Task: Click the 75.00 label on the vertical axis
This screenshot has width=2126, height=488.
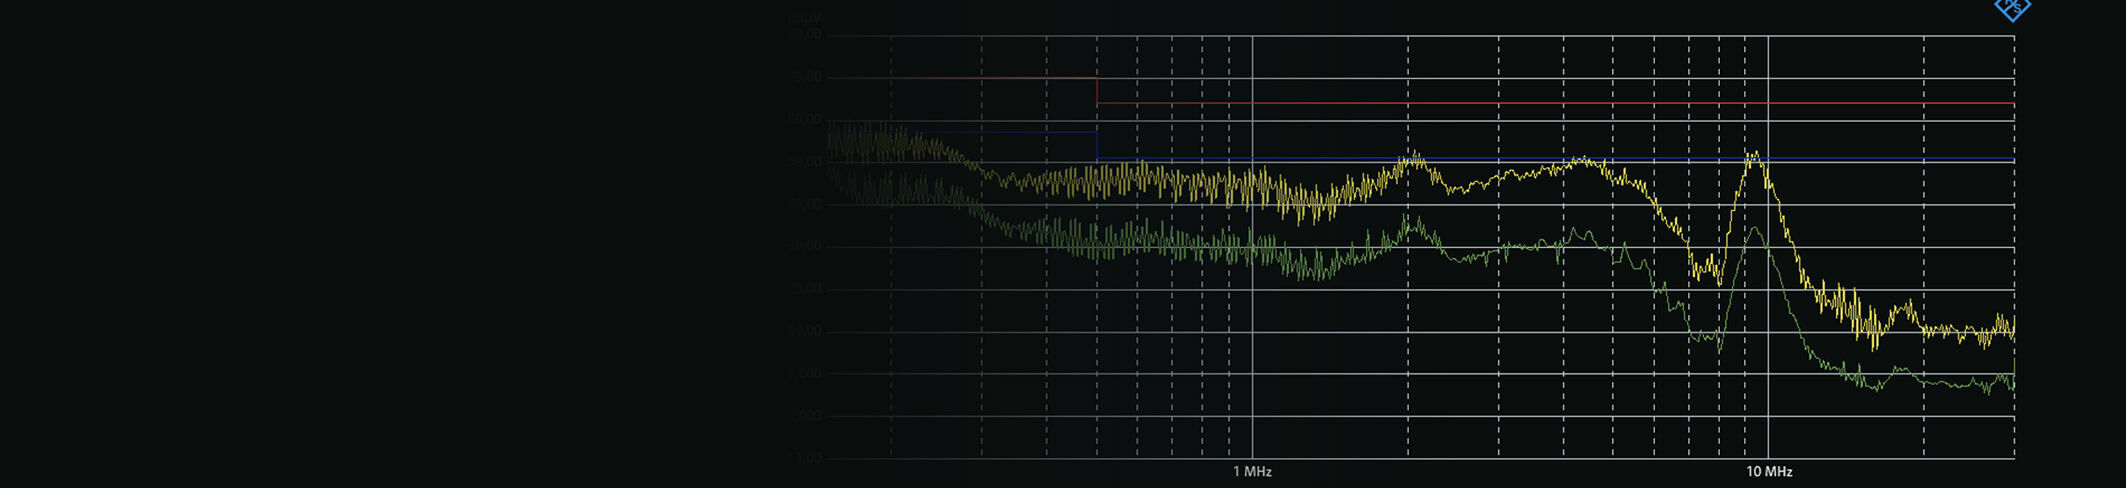Action: [806, 77]
